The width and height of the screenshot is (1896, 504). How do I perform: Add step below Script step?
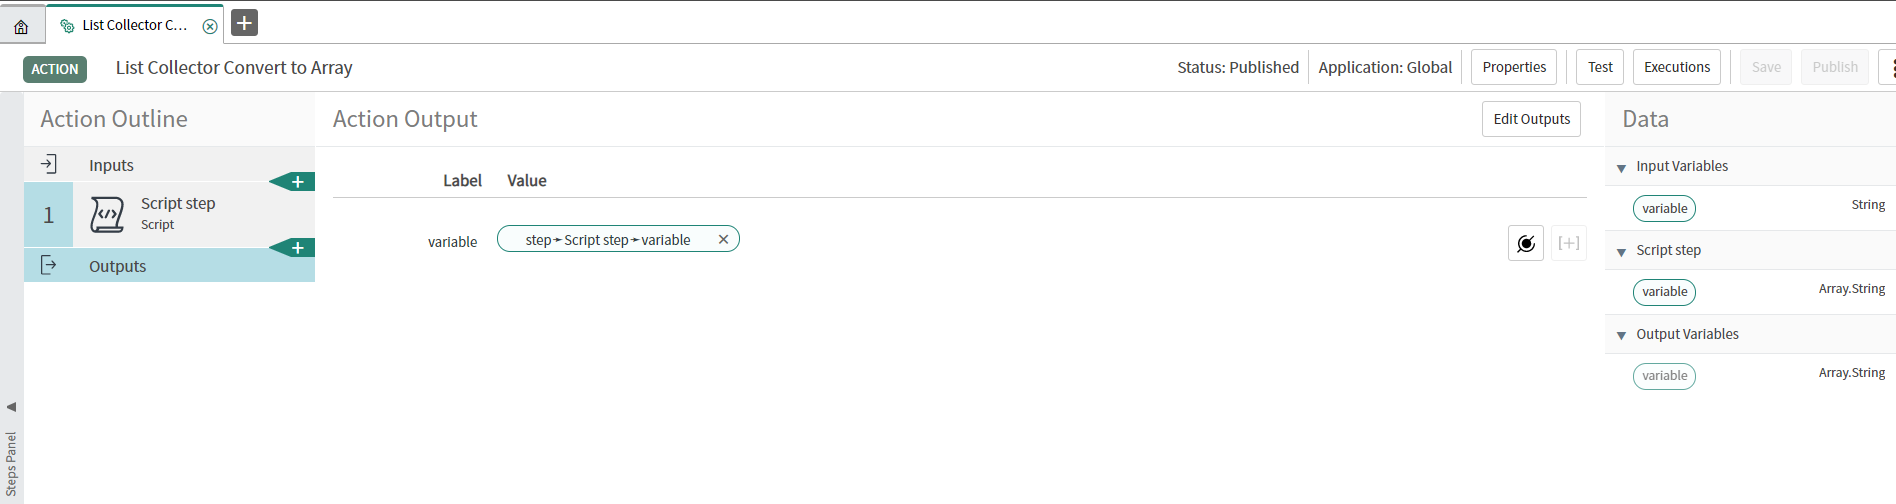pyautogui.click(x=297, y=248)
